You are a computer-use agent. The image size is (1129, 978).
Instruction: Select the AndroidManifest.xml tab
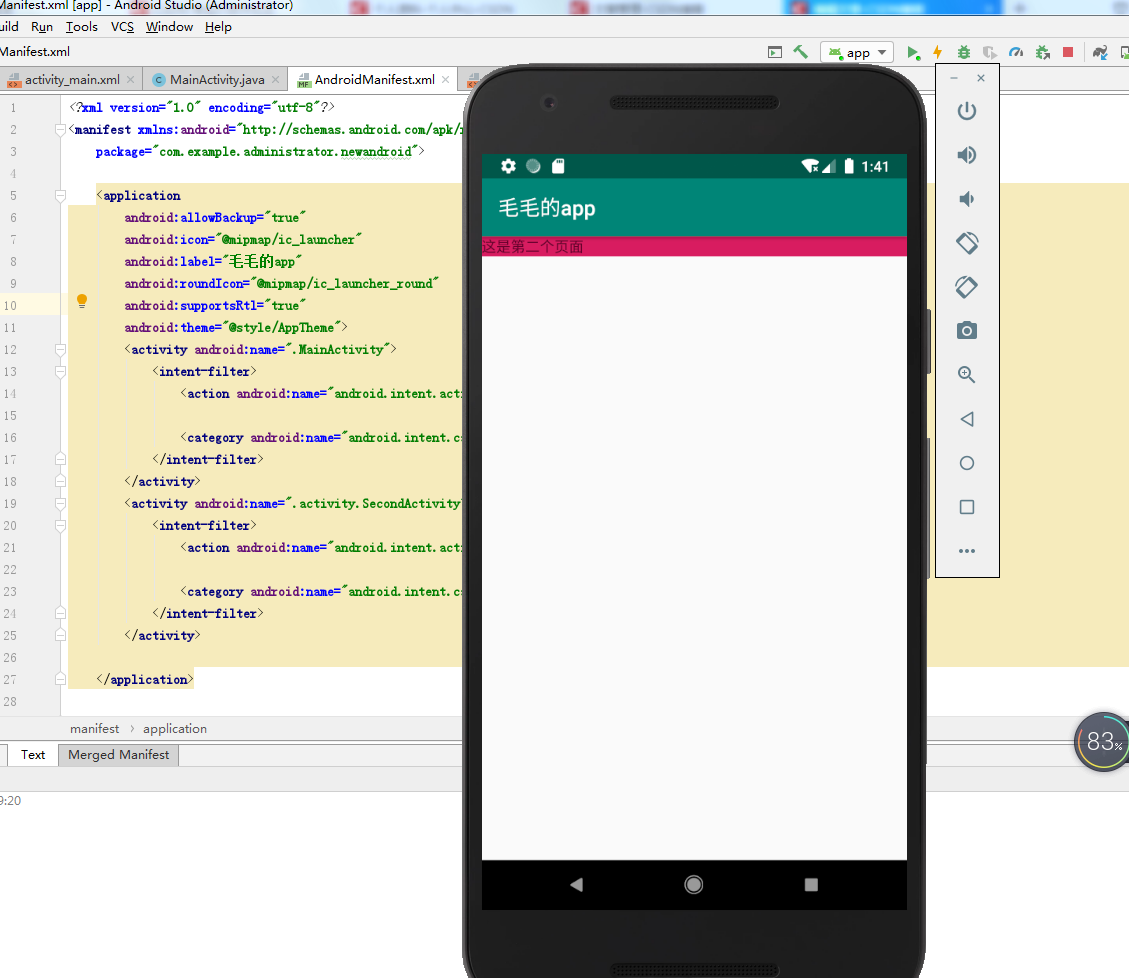[x=374, y=80]
